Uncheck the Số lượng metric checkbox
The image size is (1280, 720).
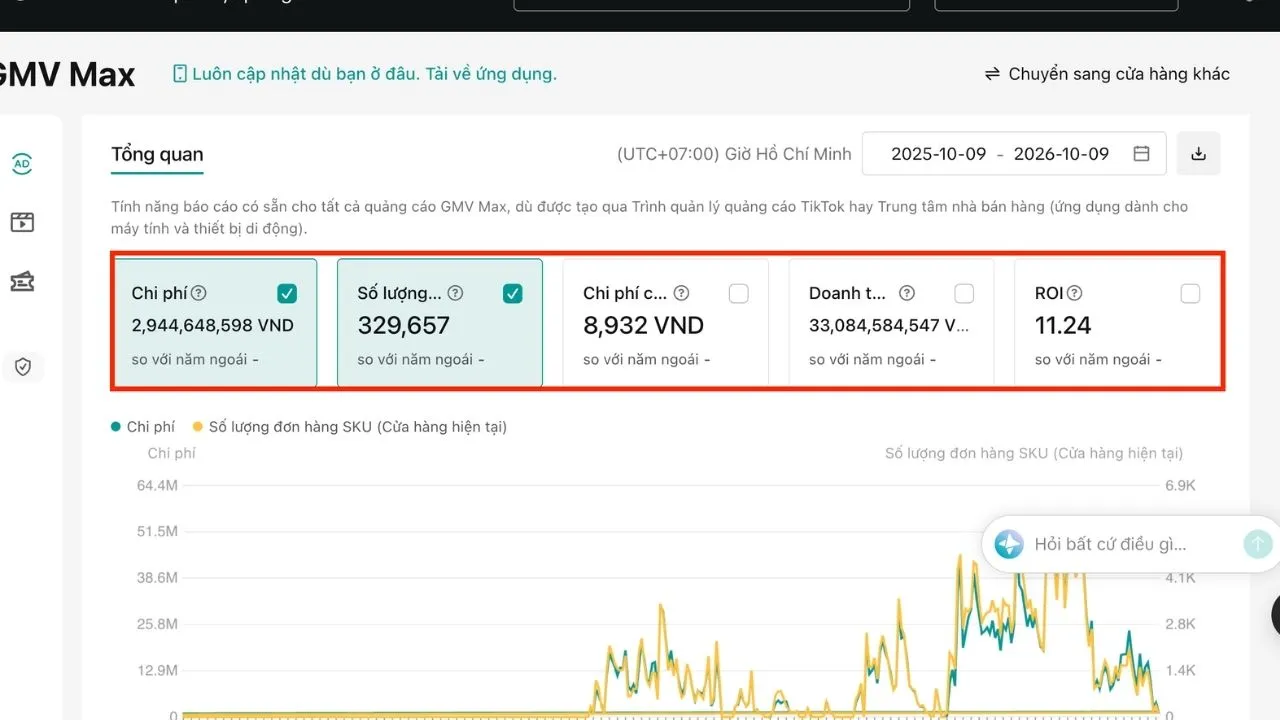click(x=513, y=293)
